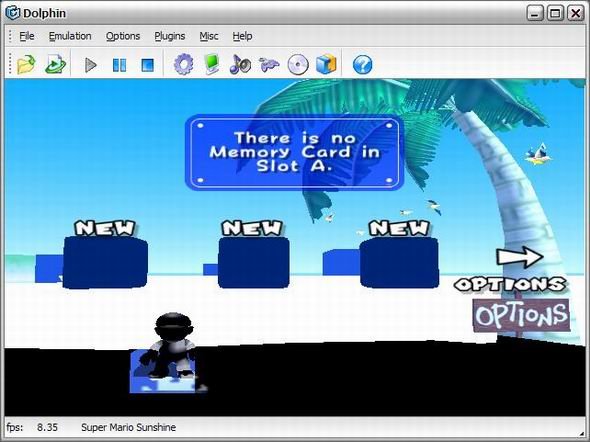The width and height of the screenshot is (590, 442).
Task: Open the gear configuration icon
Action: [184, 64]
